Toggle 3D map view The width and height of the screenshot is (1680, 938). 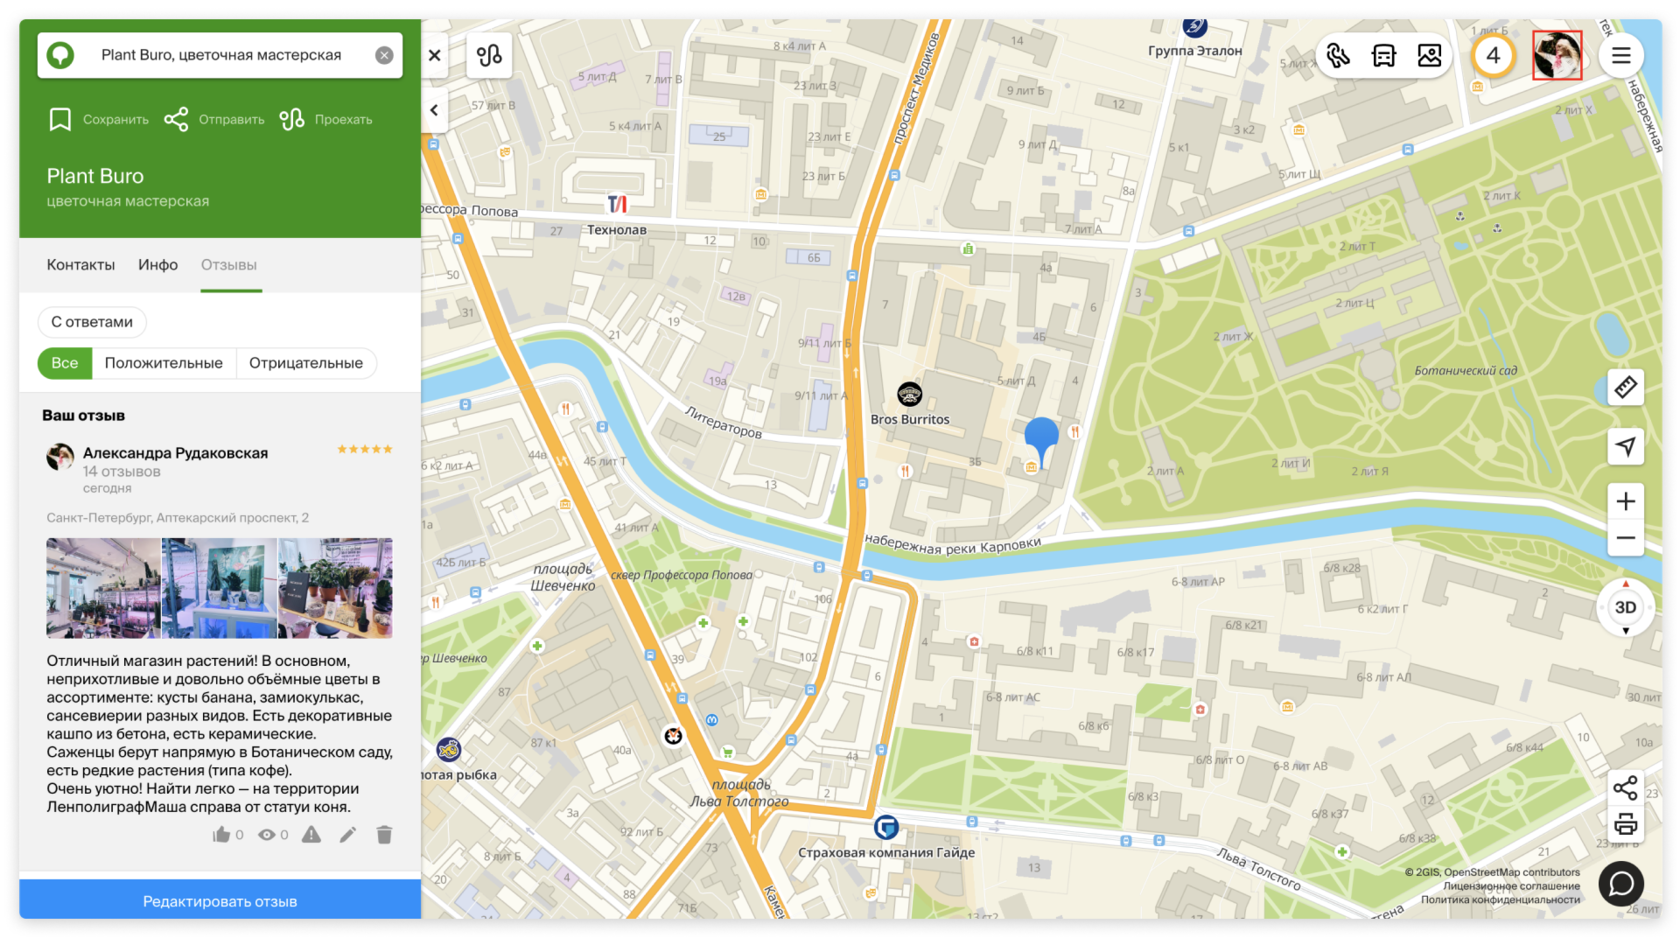coord(1625,607)
